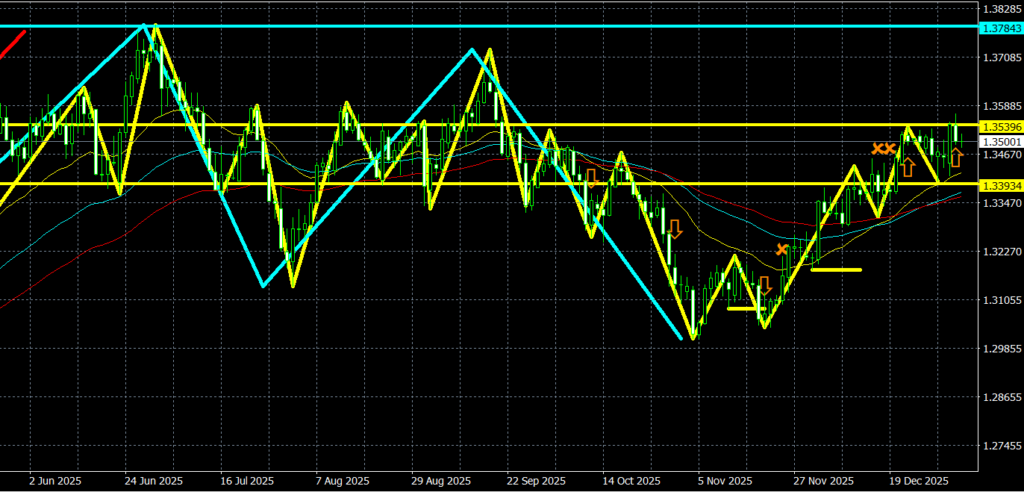
Task: Click the 1.28655 price scale value
Action: coord(1001,397)
